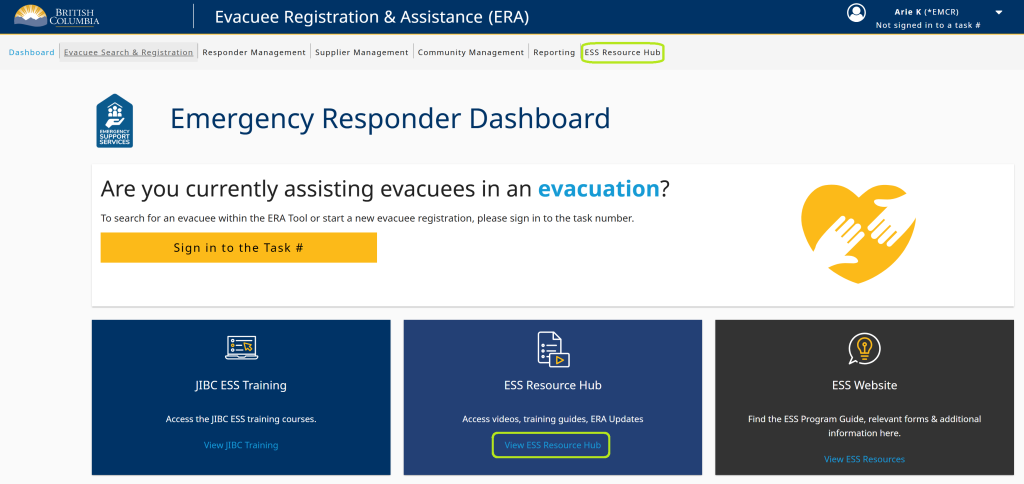Follow the View ESS Resource Hub link
1024x484 pixels.
tap(552, 445)
